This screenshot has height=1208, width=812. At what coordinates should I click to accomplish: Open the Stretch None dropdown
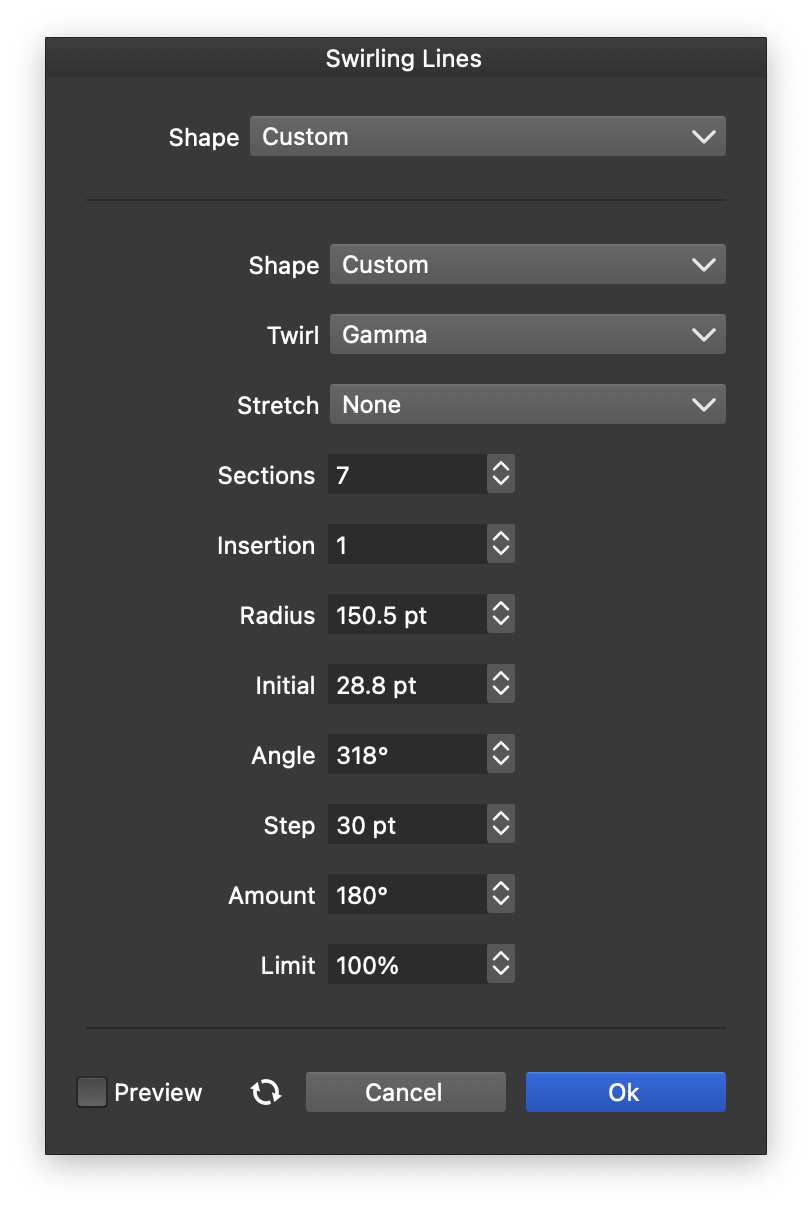527,405
